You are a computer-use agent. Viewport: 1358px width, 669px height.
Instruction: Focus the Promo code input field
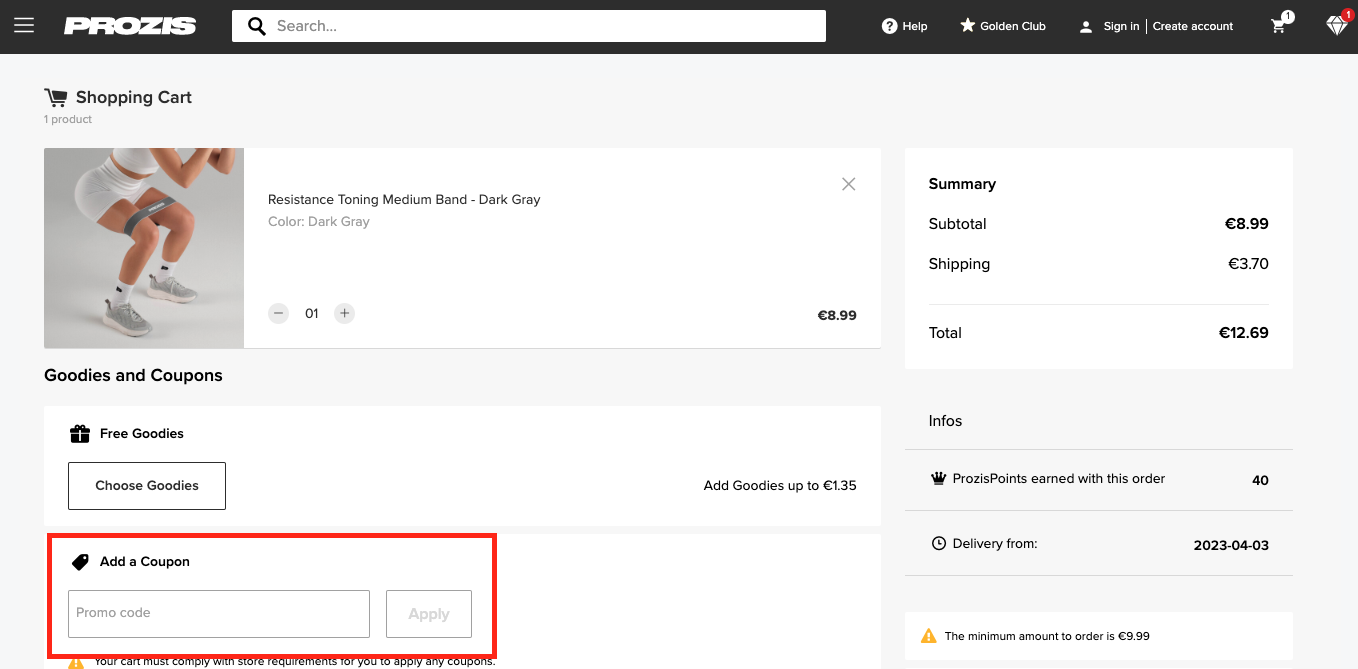pos(219,613)
